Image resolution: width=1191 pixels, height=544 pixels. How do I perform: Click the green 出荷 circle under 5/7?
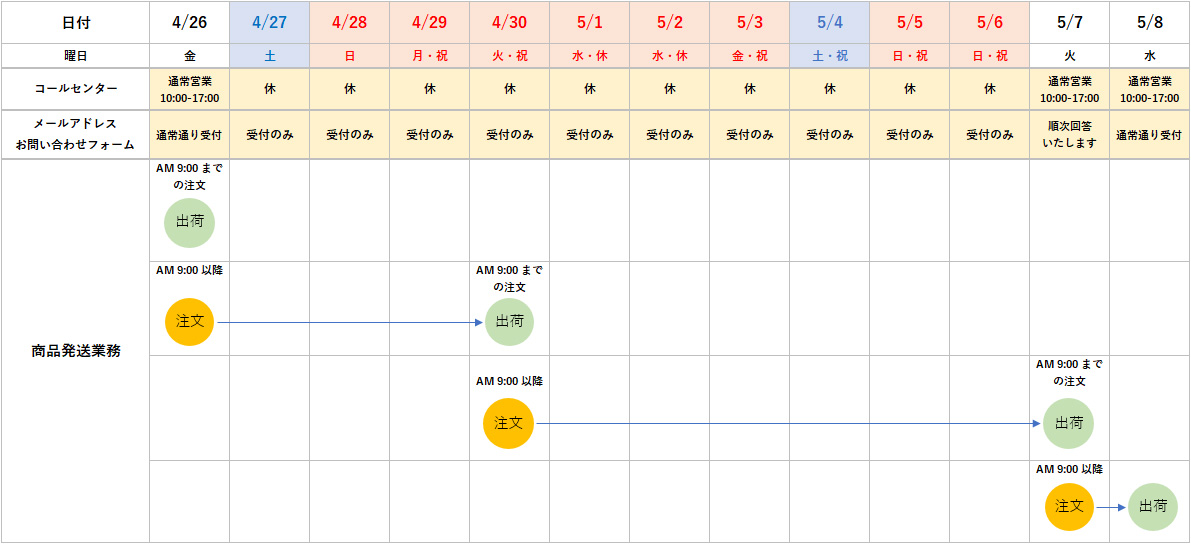tap(1068, 423)
